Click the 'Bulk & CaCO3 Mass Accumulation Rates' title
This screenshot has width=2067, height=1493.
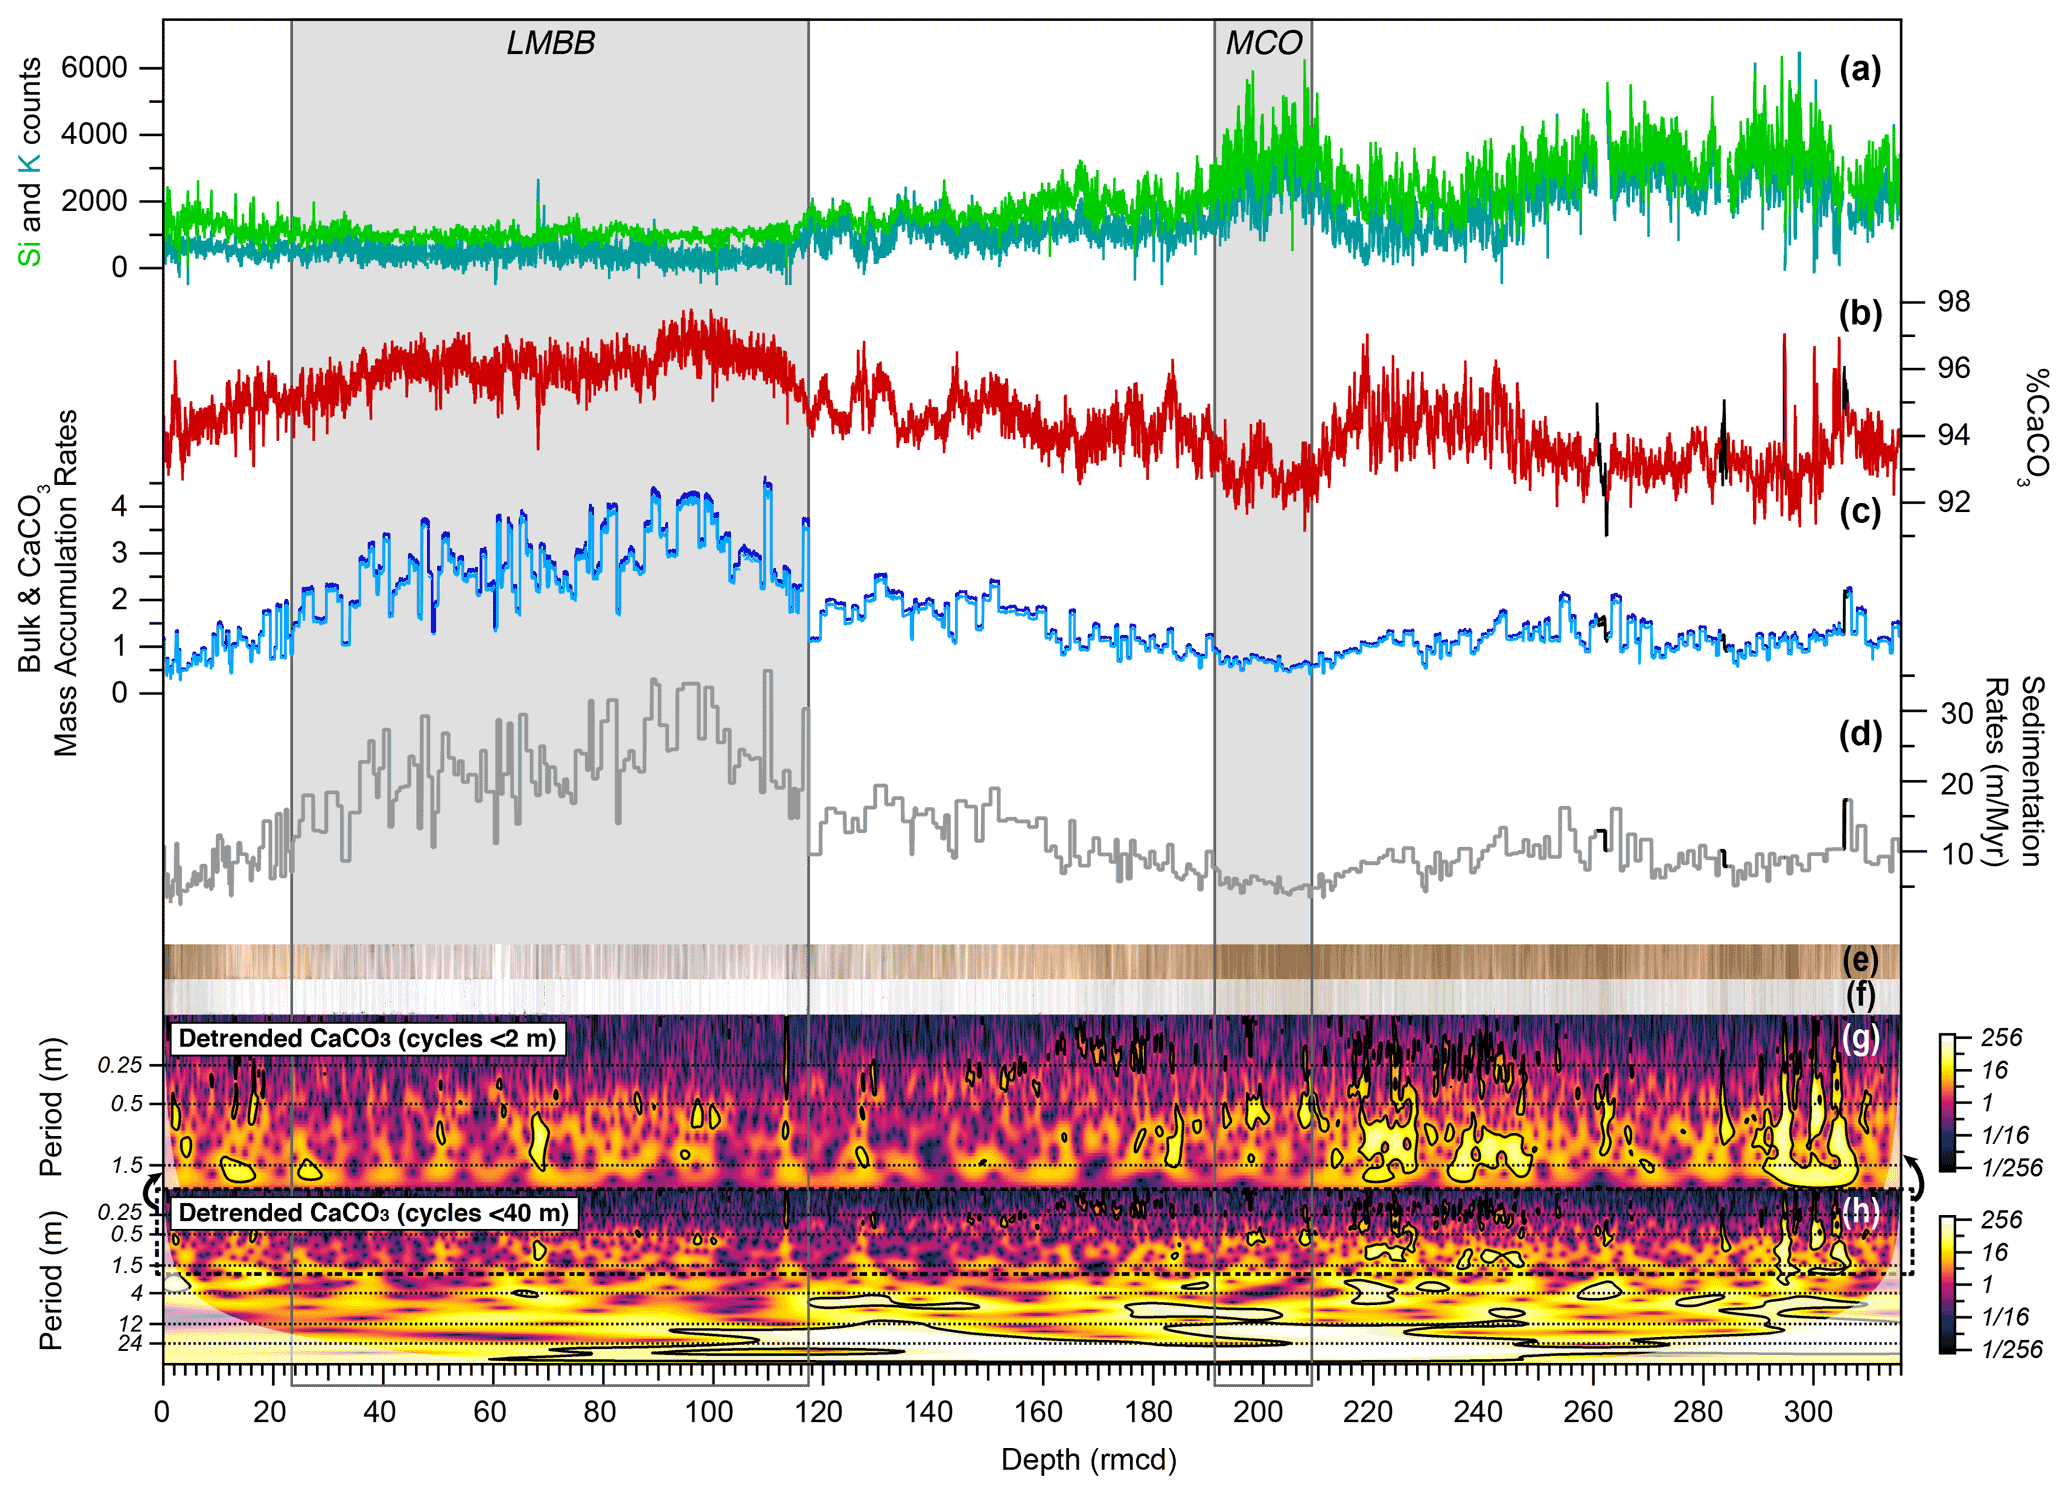click(x=48, y=583)
